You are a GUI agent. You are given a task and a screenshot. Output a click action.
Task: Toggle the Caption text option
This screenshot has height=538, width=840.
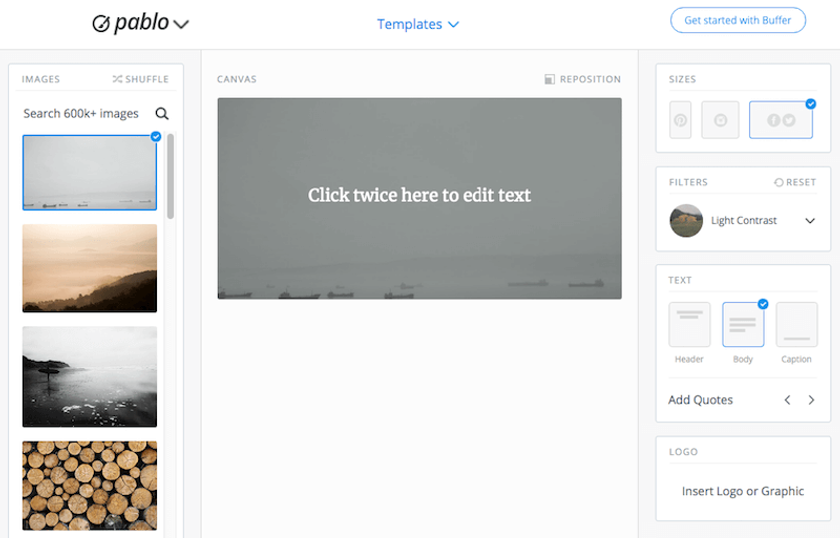[797, 325]
